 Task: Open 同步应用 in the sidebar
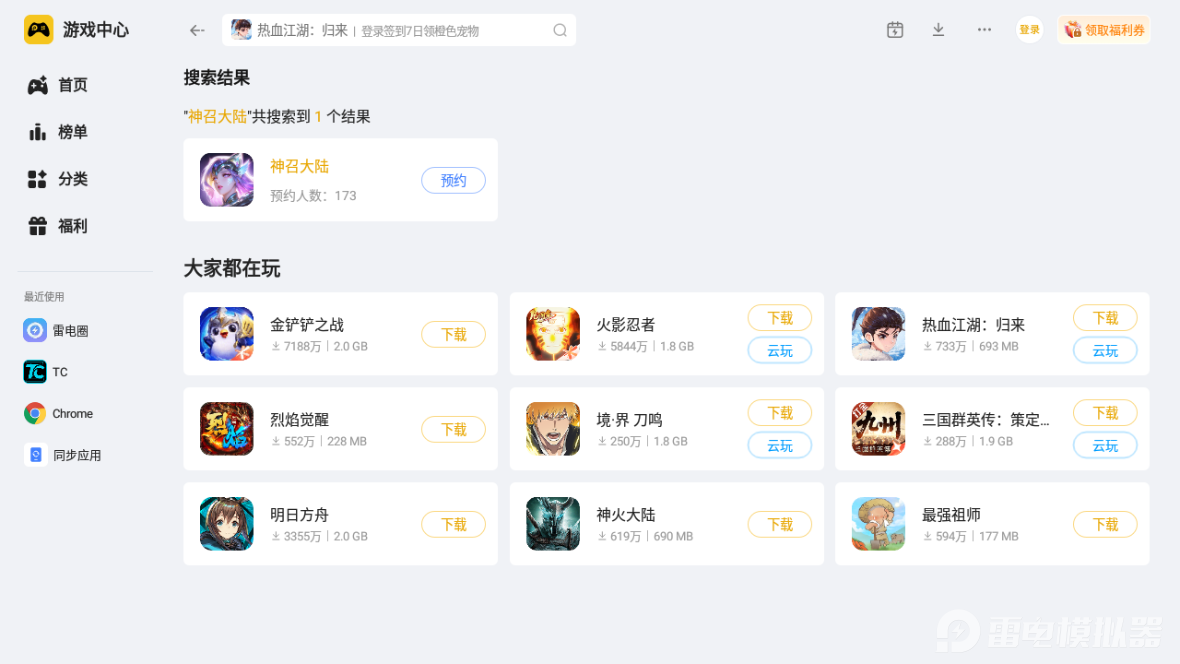click(x=62, y=455)
